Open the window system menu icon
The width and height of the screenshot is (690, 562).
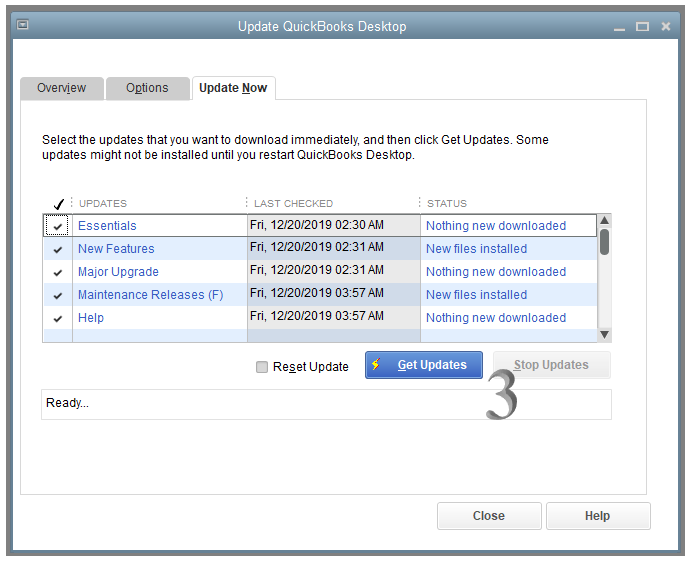point(22,25)
